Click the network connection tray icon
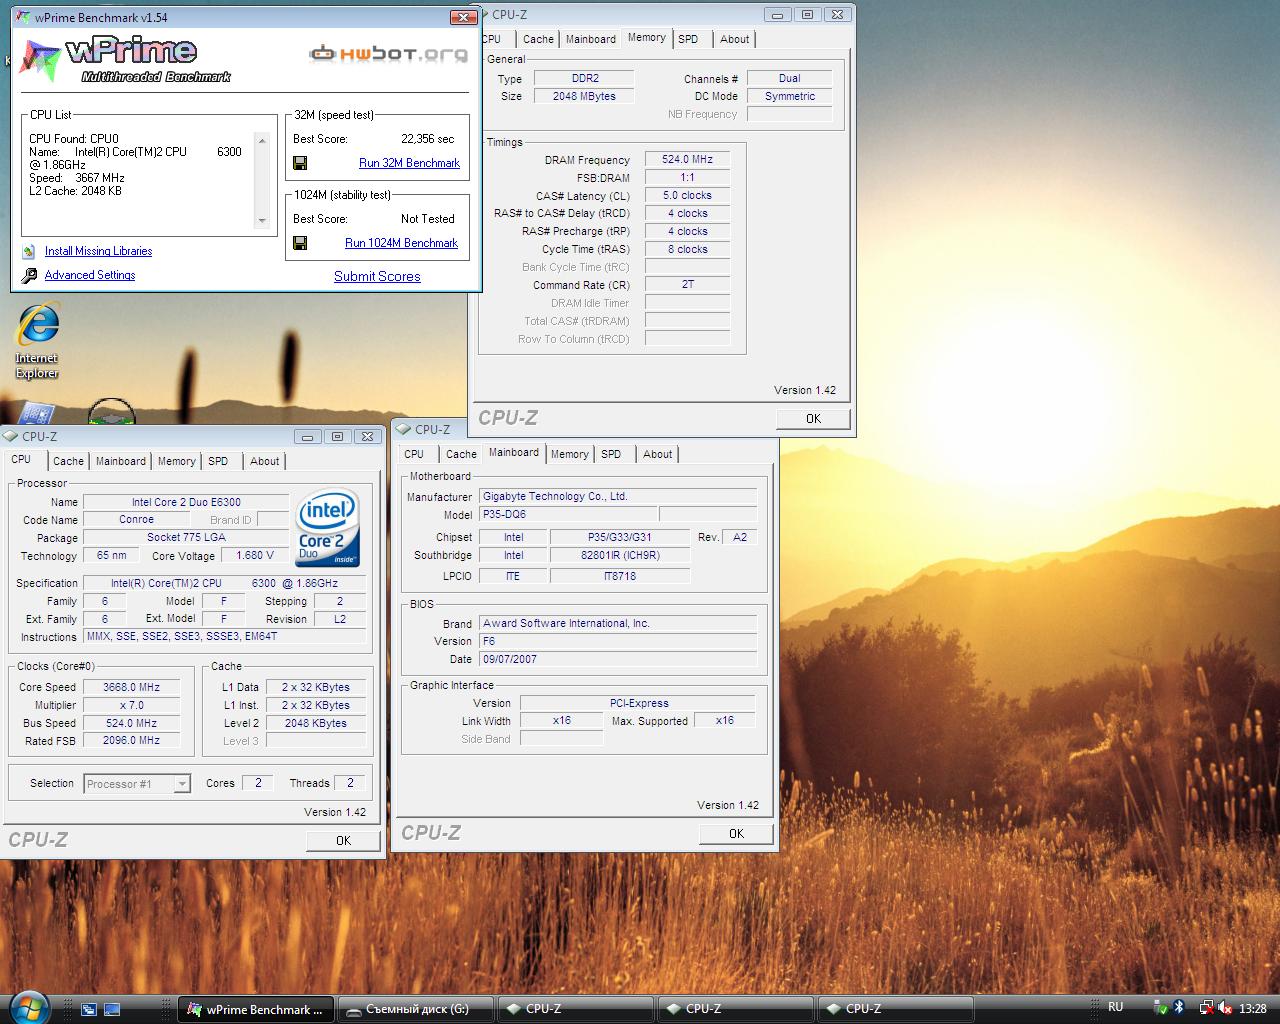The image size is (1280, 1024). pyautogui.click(x=1206, y=1008)
